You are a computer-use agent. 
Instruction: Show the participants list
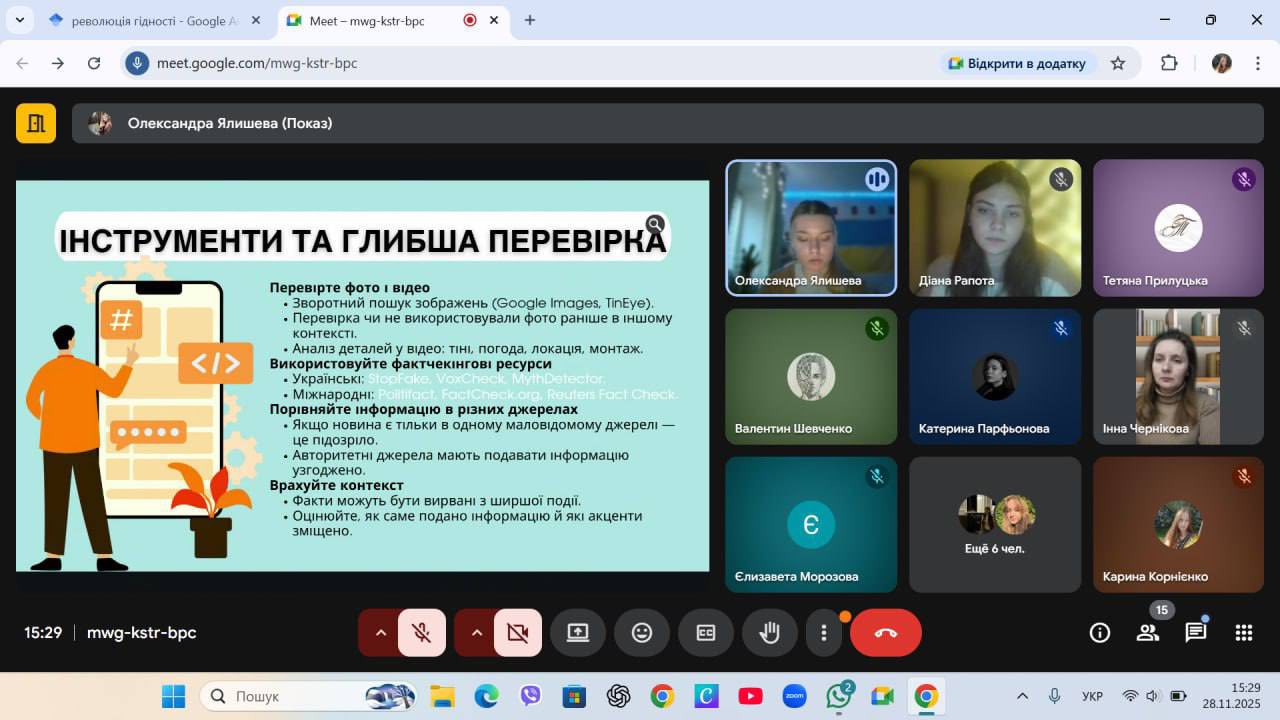click(1147, 633)
